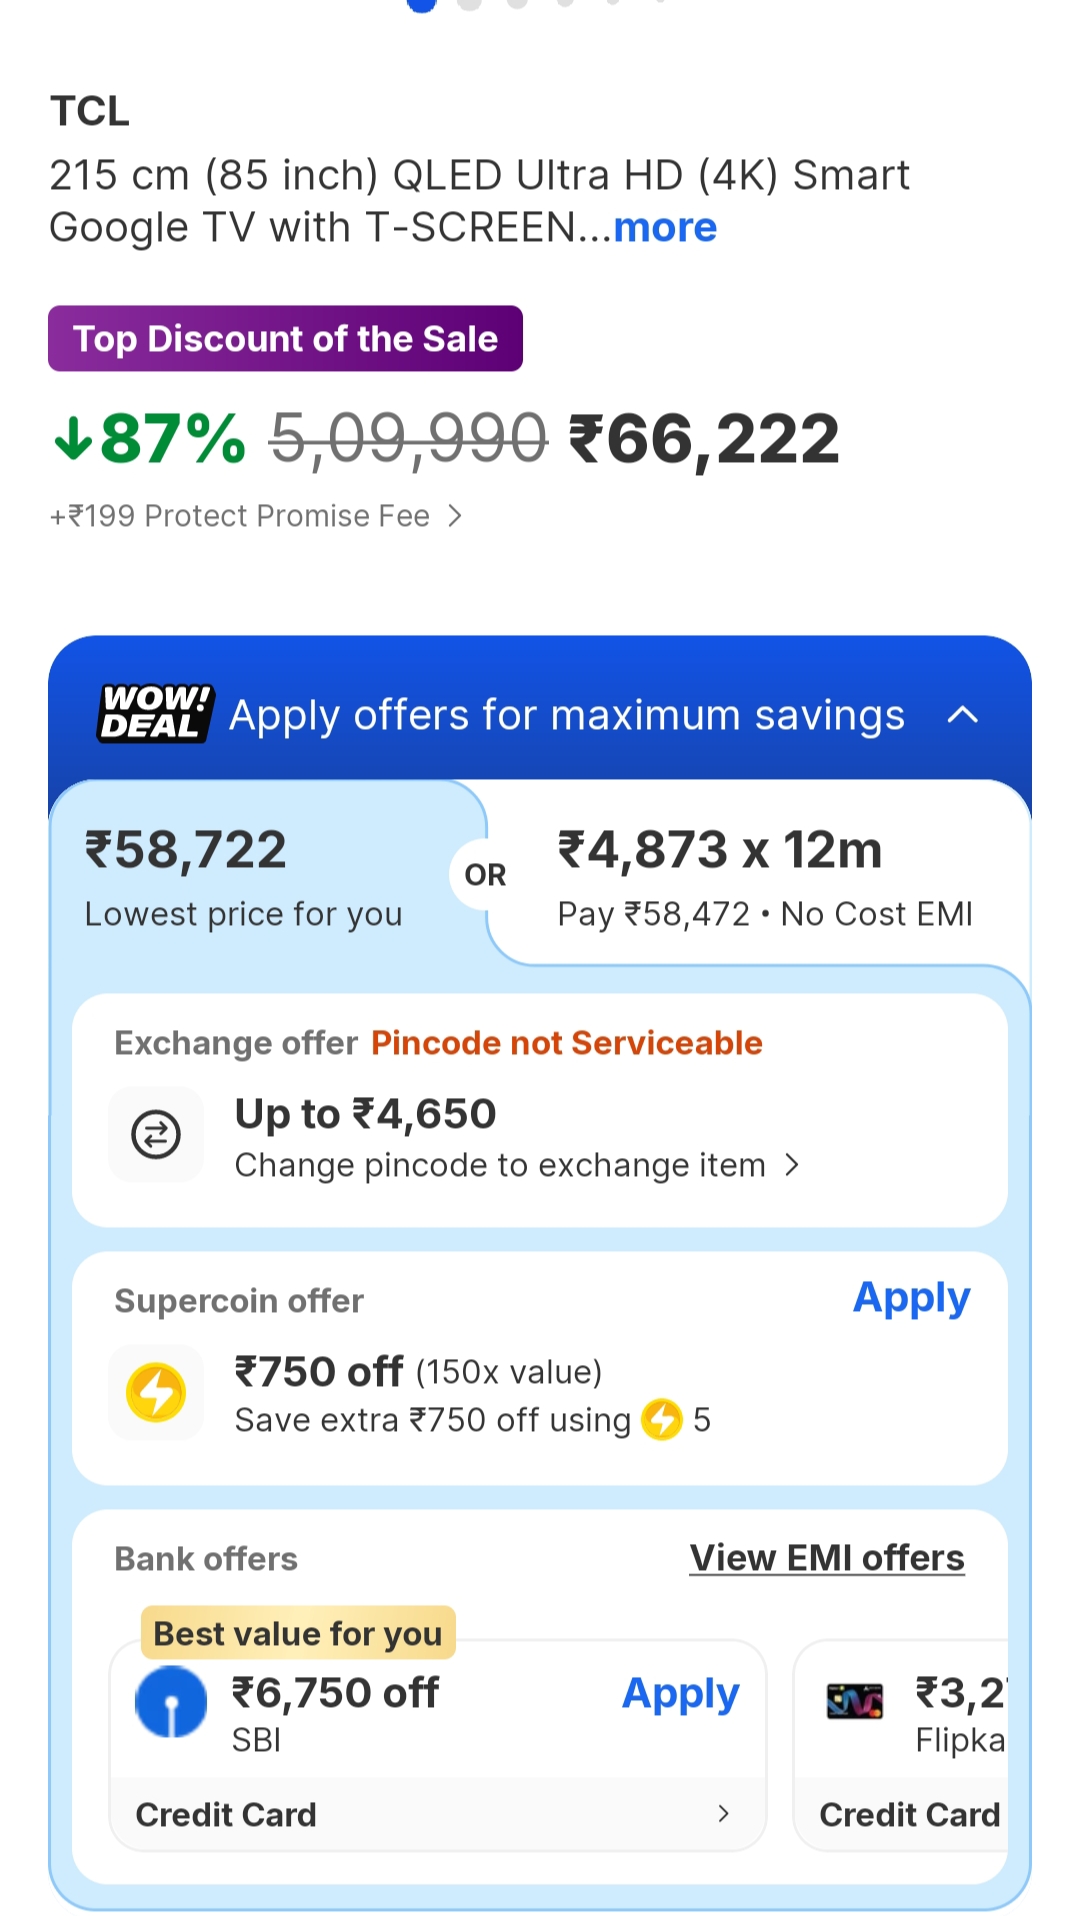Apply the Supercoin offer
This screenshot has width=1080, height=1916.
point(911,1298)
